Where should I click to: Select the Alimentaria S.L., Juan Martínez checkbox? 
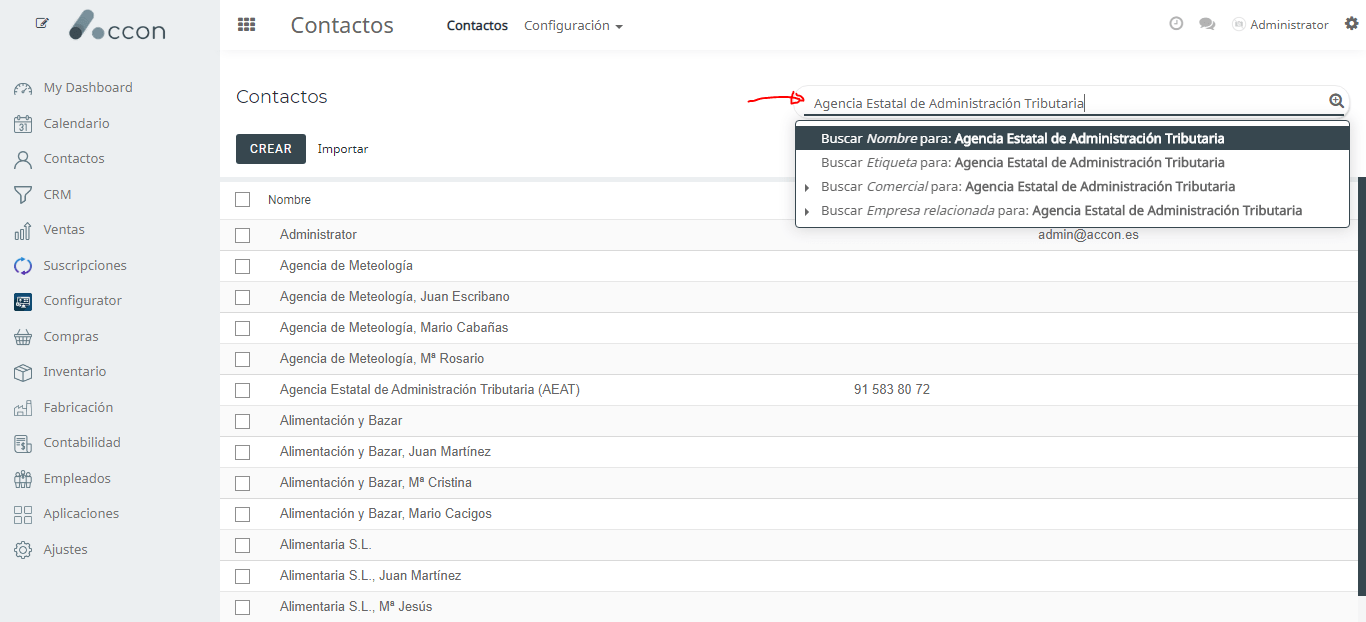pos(242,576)
